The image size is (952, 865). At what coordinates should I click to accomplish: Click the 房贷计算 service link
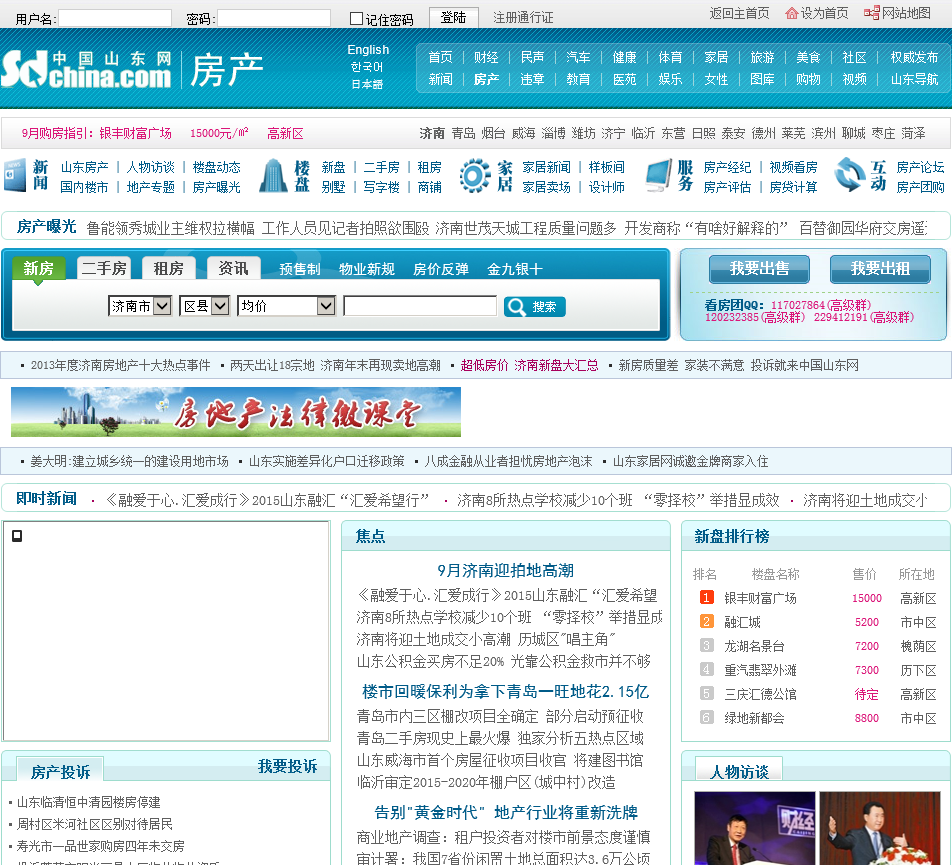click(x=793, y=187)
